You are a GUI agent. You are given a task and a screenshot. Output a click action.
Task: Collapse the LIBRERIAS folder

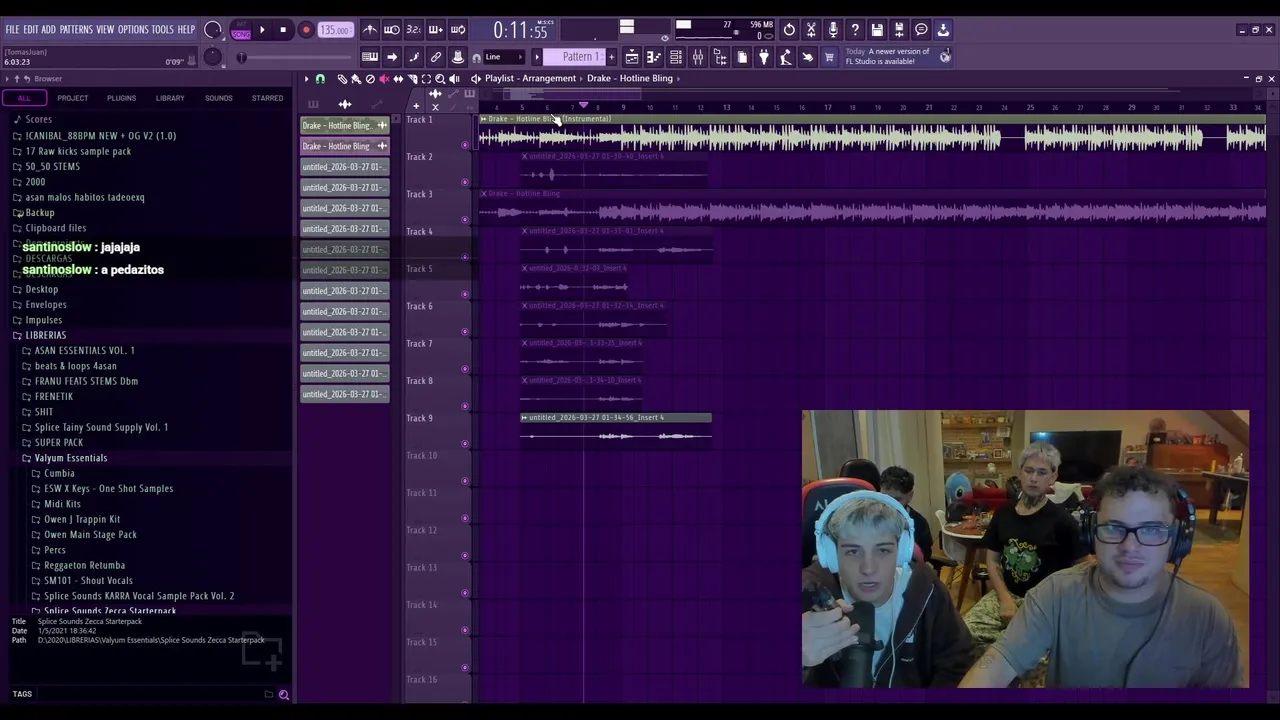click(45, 335)
